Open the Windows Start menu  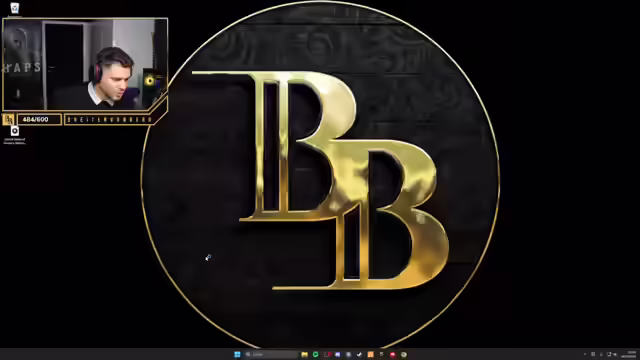click(237, 354)
